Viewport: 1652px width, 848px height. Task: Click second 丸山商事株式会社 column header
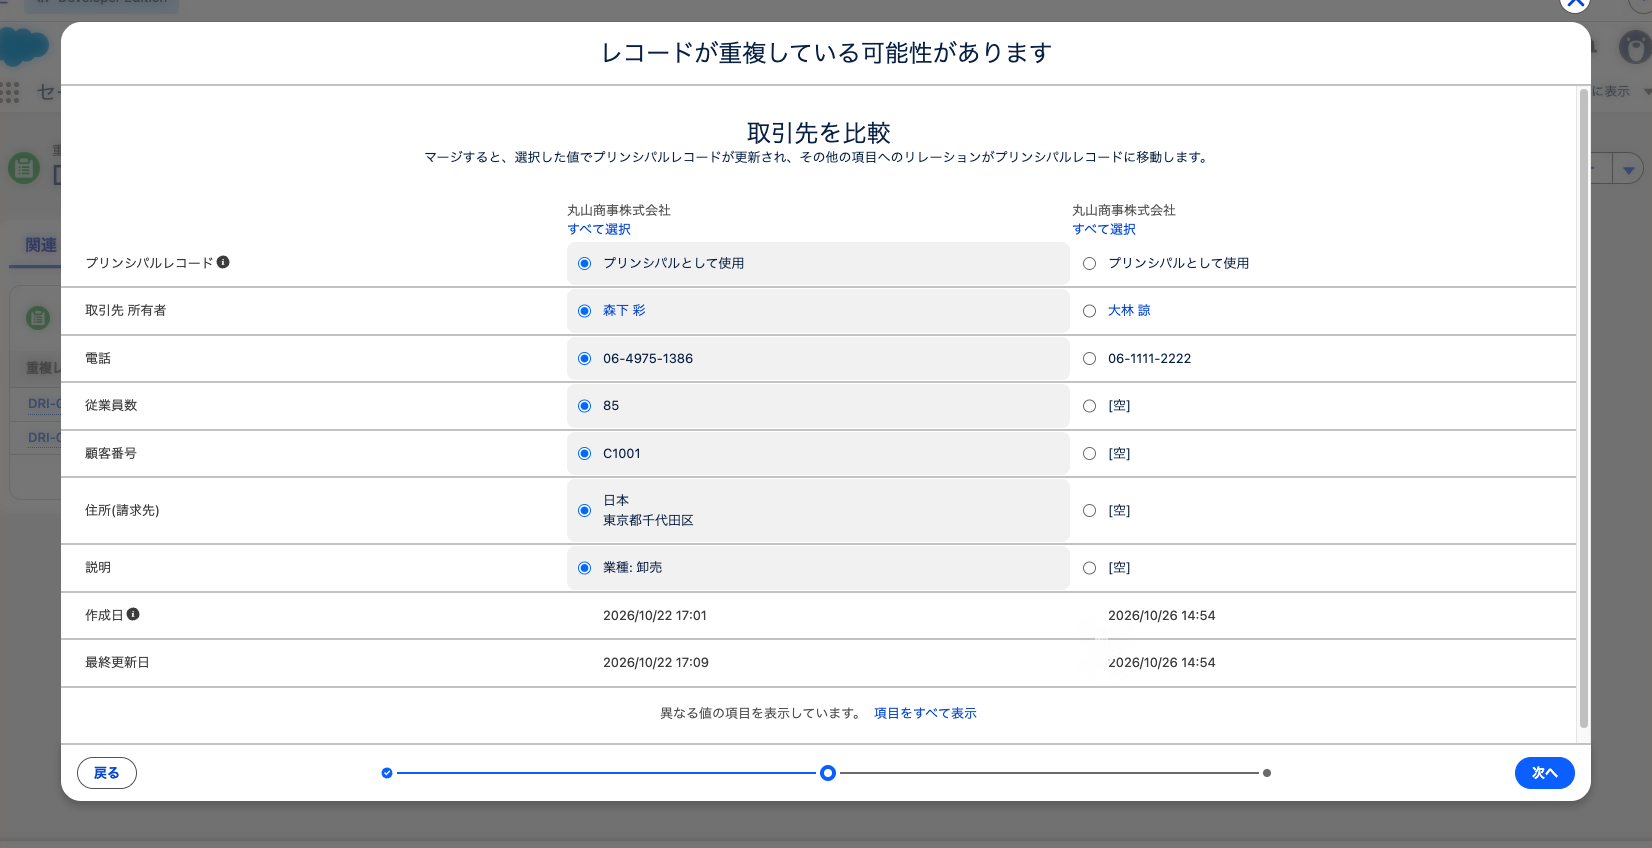[1124, 210]
